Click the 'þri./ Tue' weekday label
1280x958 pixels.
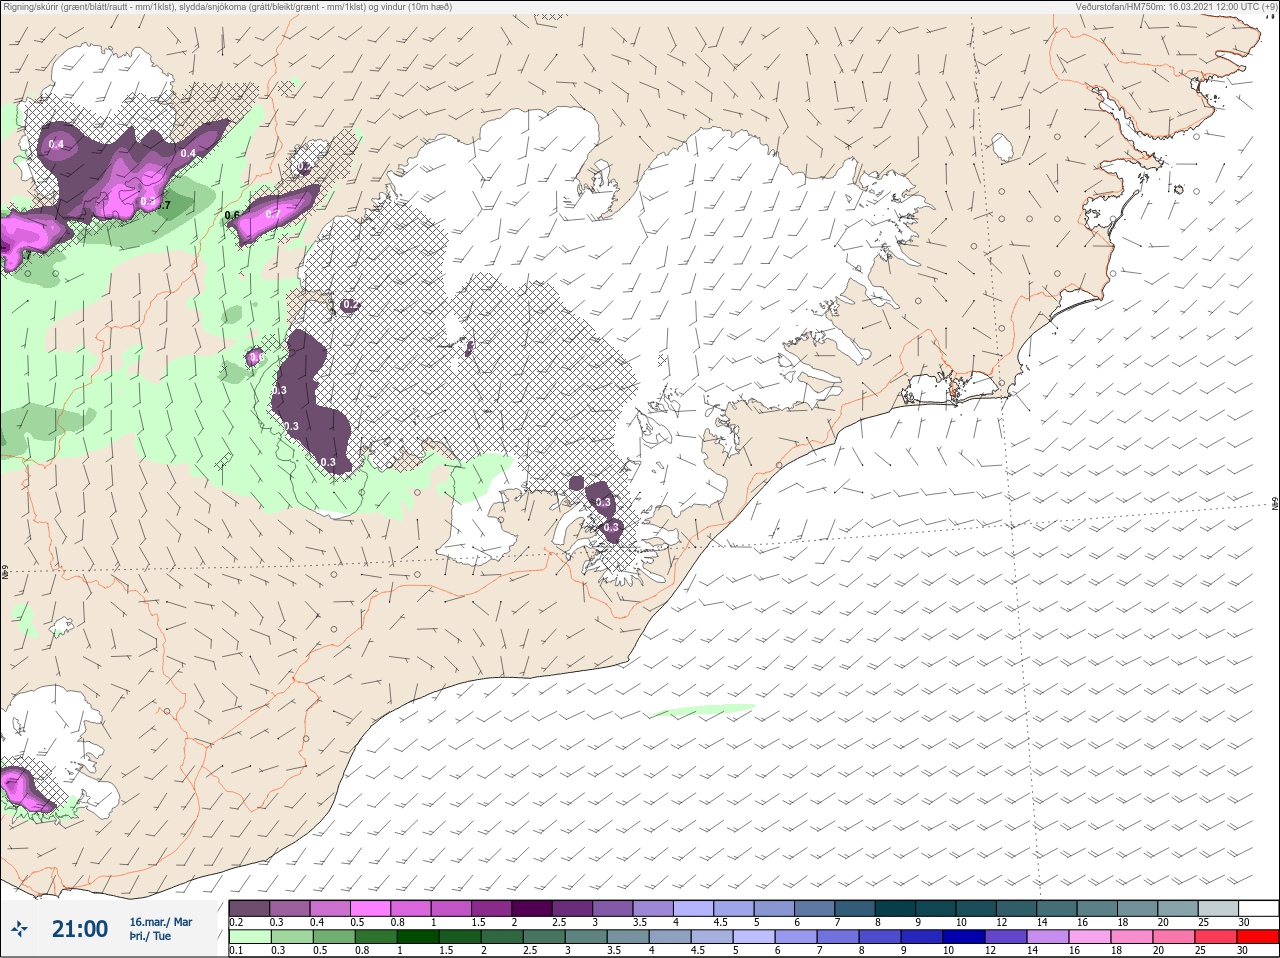tap(150, 937)
